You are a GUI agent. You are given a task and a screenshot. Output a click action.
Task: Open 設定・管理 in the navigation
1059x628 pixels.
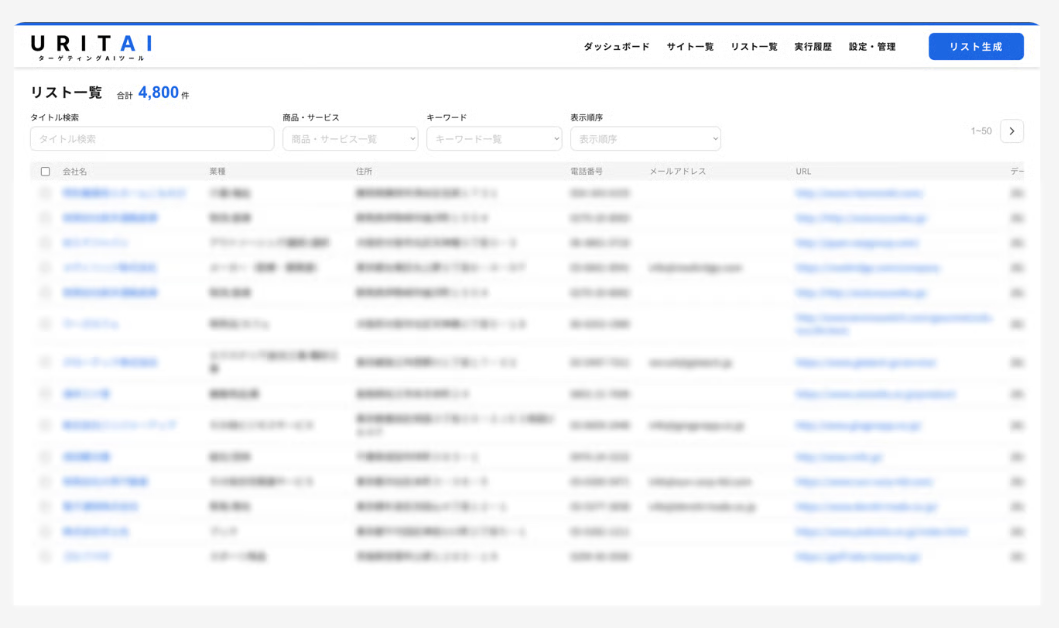(x=872, y=47)
